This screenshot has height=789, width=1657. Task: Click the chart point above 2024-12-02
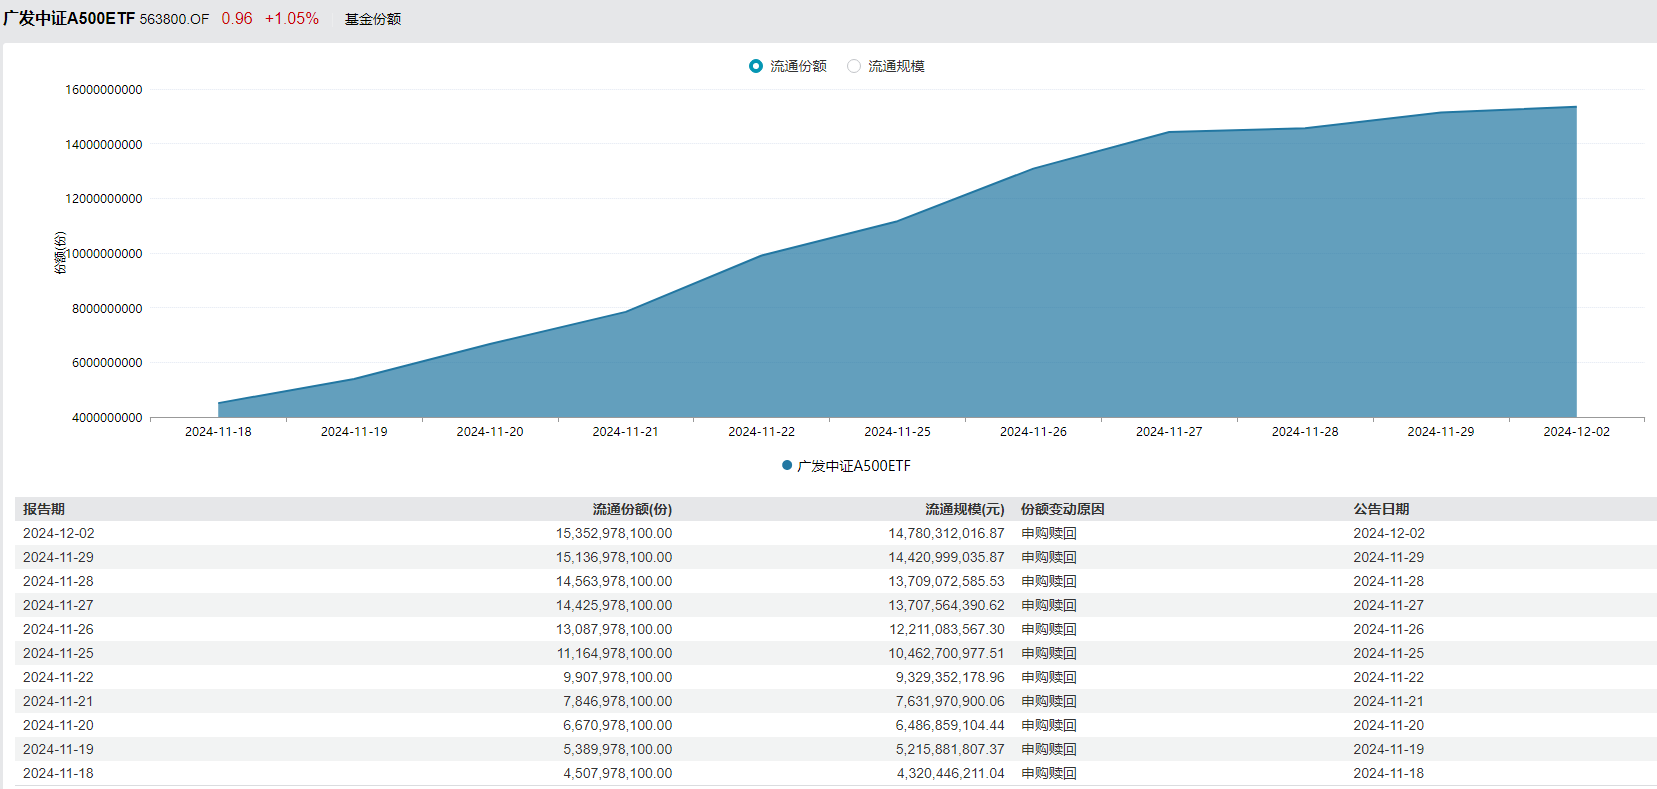click(1576, 107)
